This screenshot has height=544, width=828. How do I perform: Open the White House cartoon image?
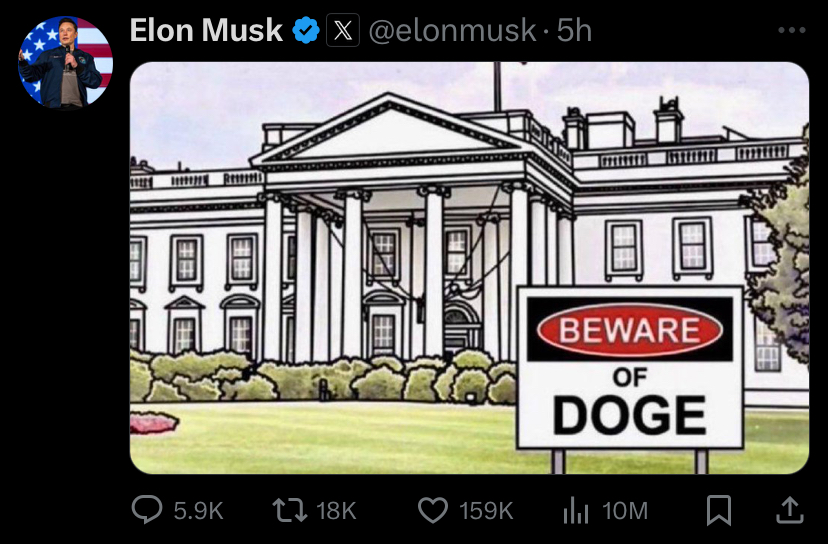(x=469, y=268)
